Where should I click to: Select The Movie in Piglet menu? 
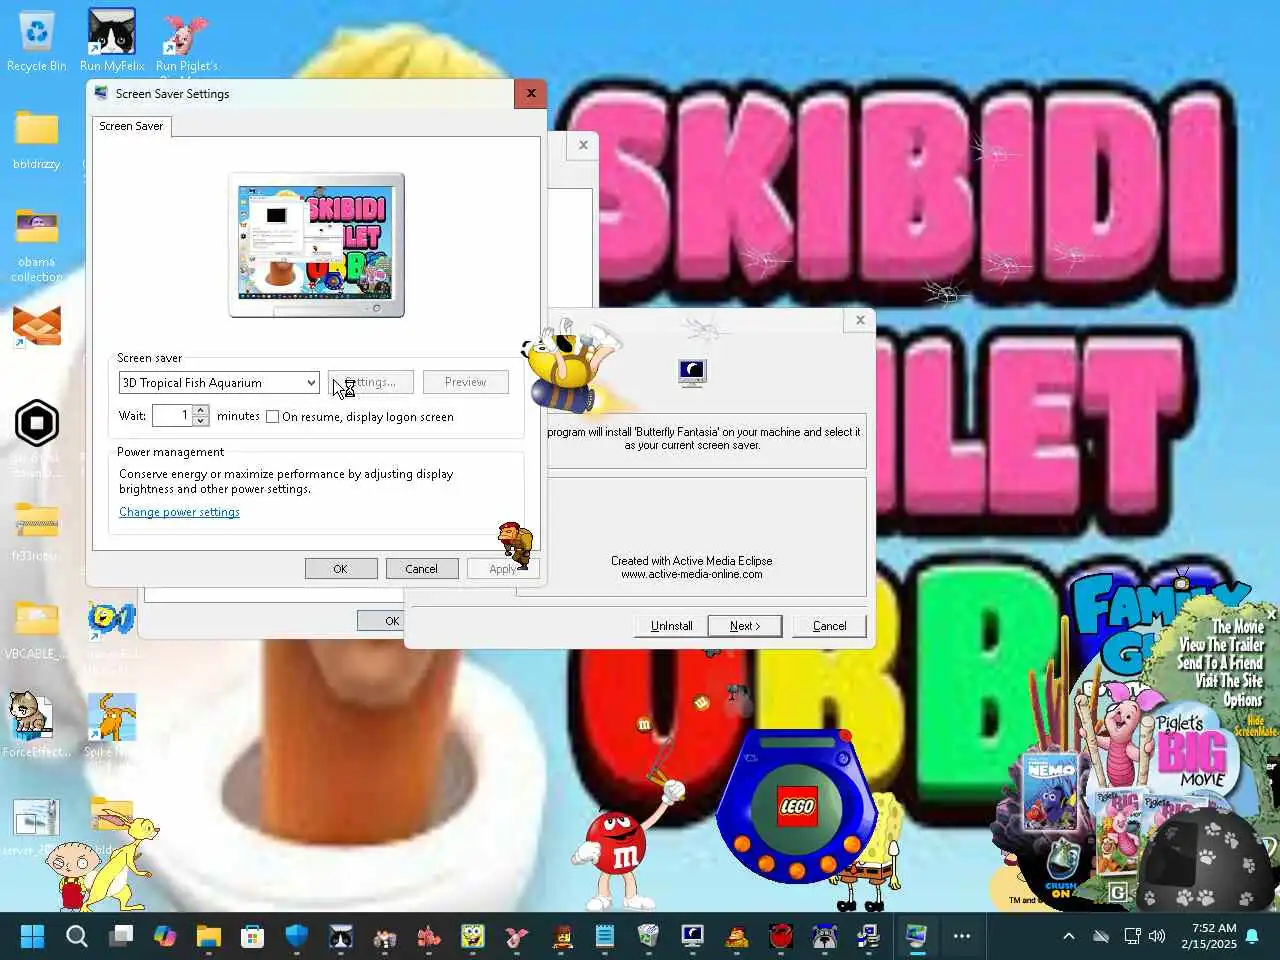coord(1237,627)
